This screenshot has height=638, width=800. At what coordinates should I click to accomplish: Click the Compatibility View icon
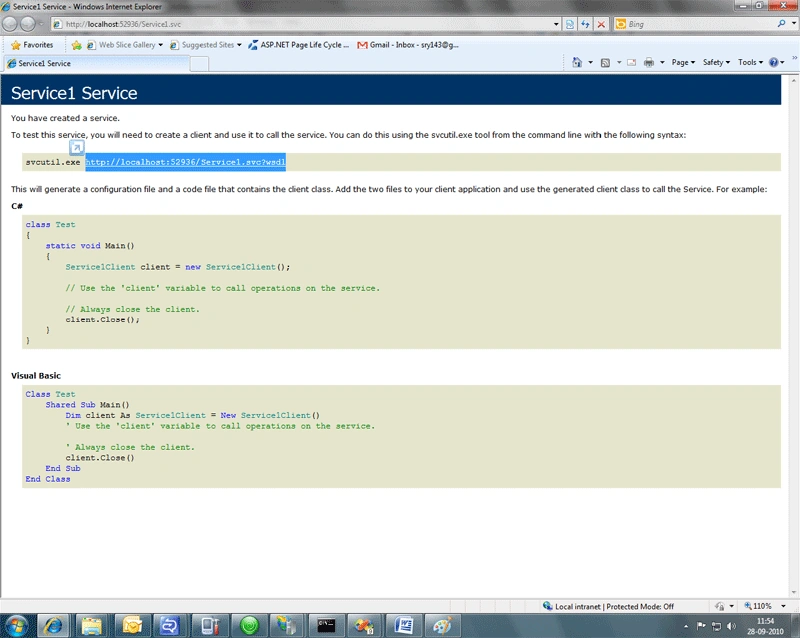click(x=570, y=24)
